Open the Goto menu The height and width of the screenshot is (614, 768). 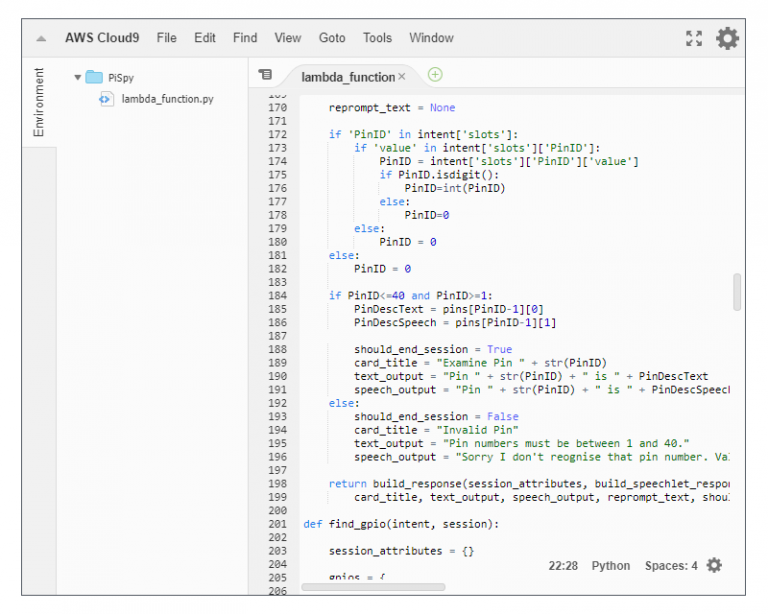tap(332, 38)
